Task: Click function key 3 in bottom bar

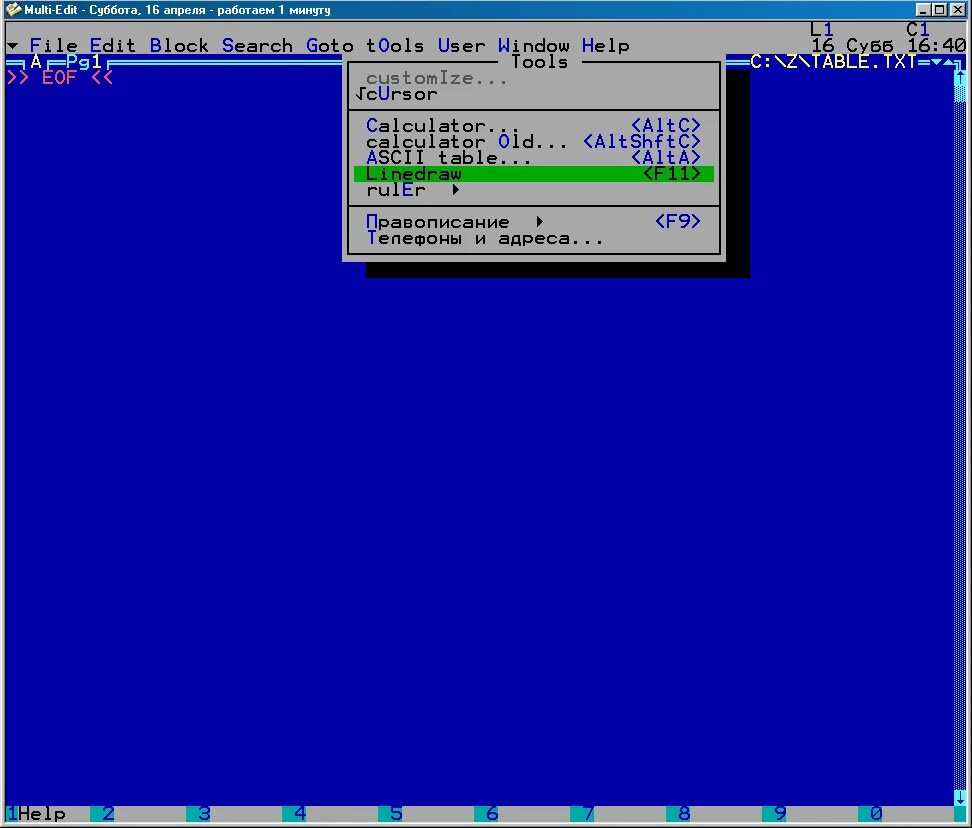Action: tap(204, 813)
